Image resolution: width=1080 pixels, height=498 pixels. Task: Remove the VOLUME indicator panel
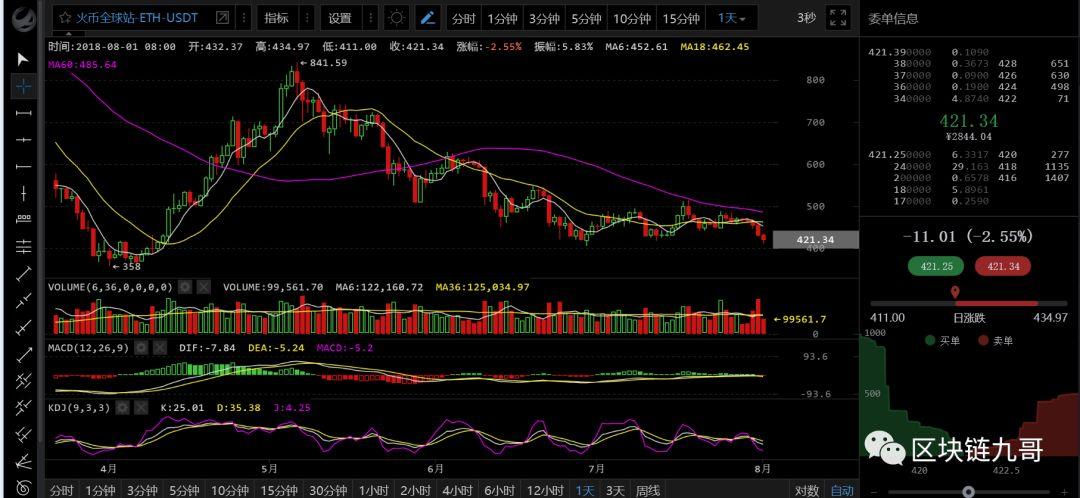[x=203, y=287]
